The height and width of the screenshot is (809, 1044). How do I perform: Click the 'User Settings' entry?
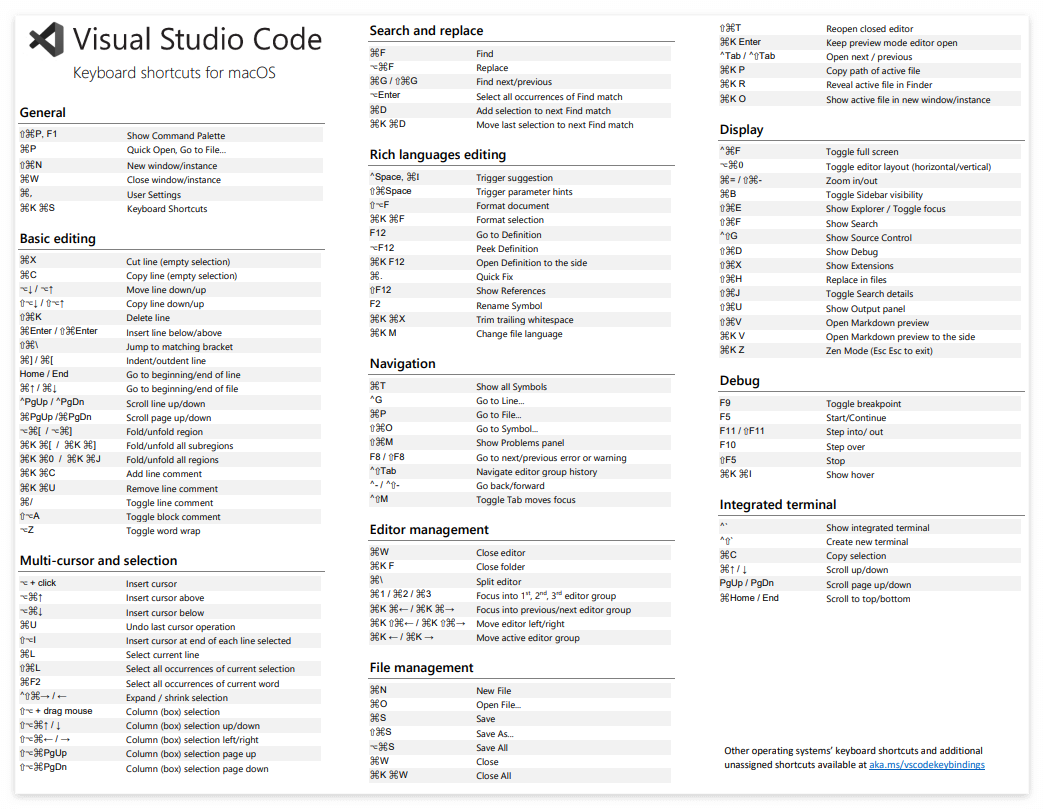(x=154, y=195)
